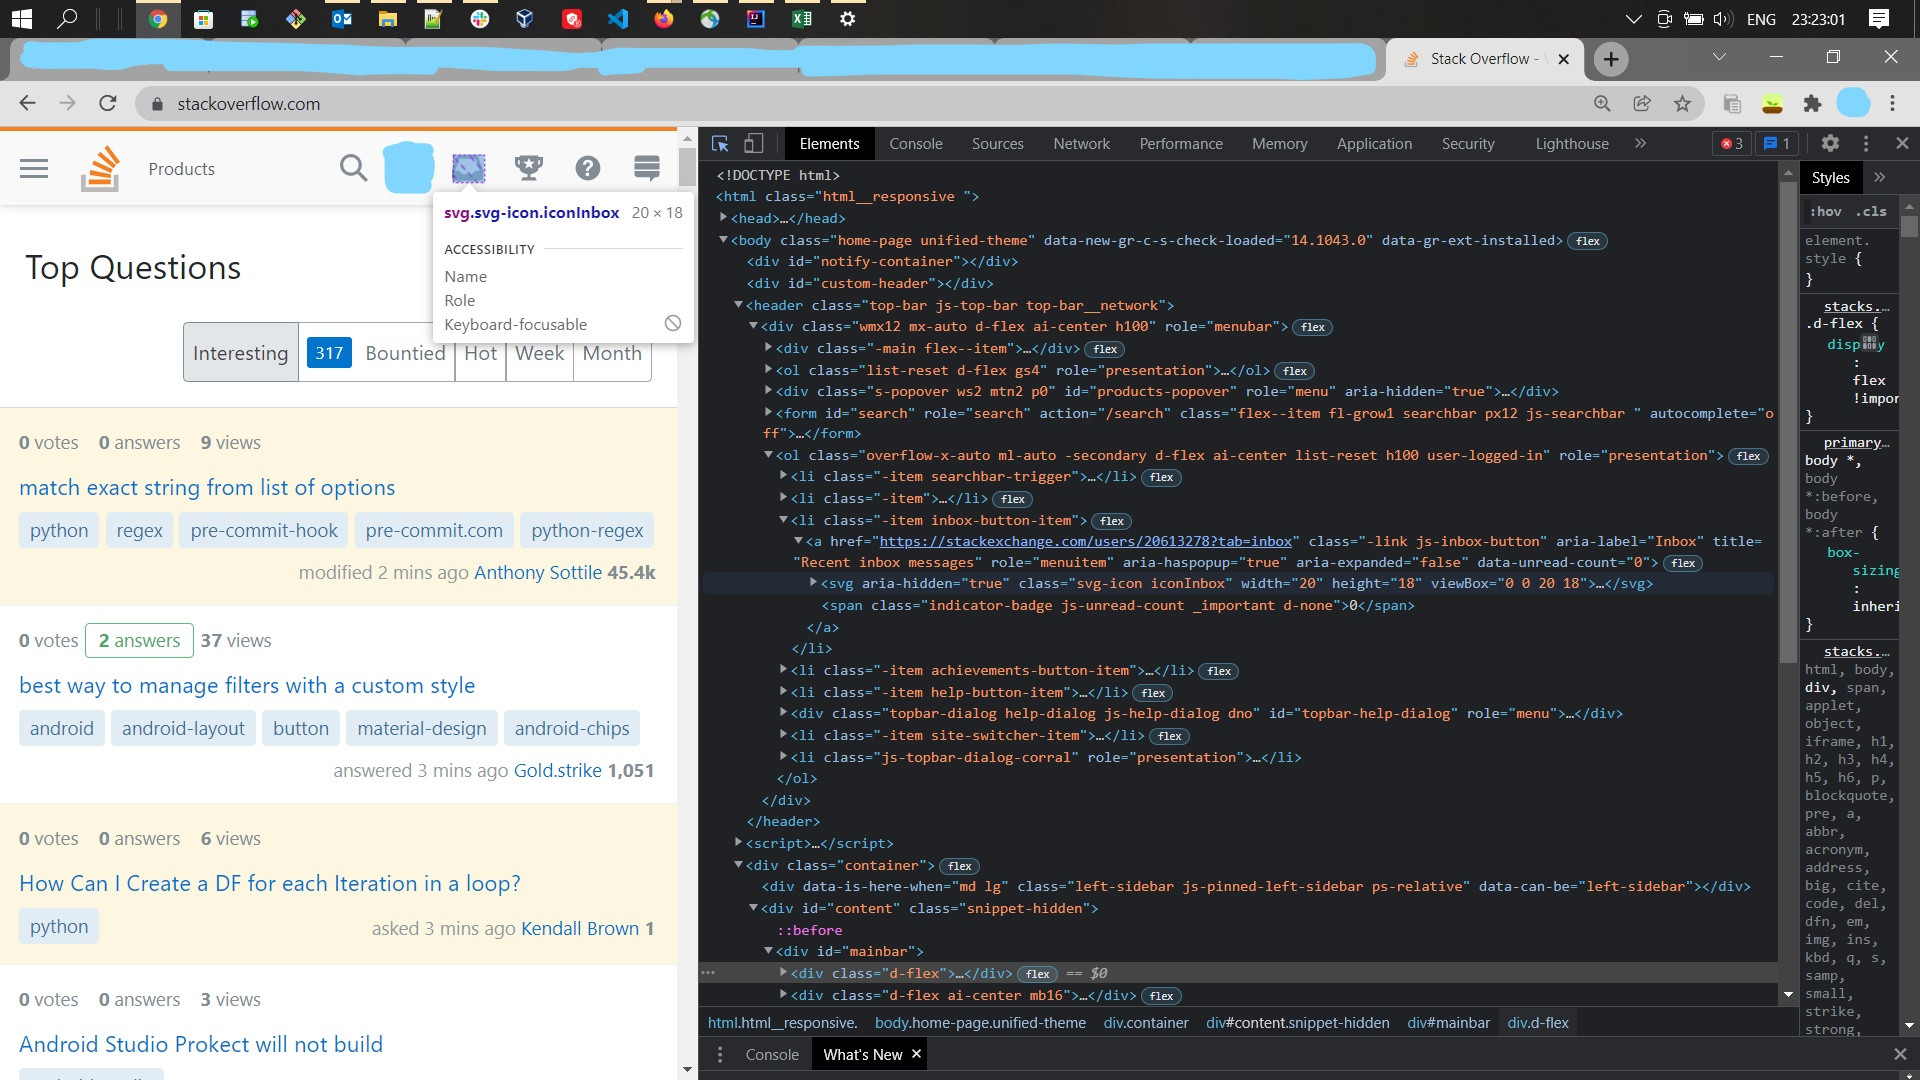
Task: Switch to the Lighthouse tab
Action: (x=1572, y=144)
